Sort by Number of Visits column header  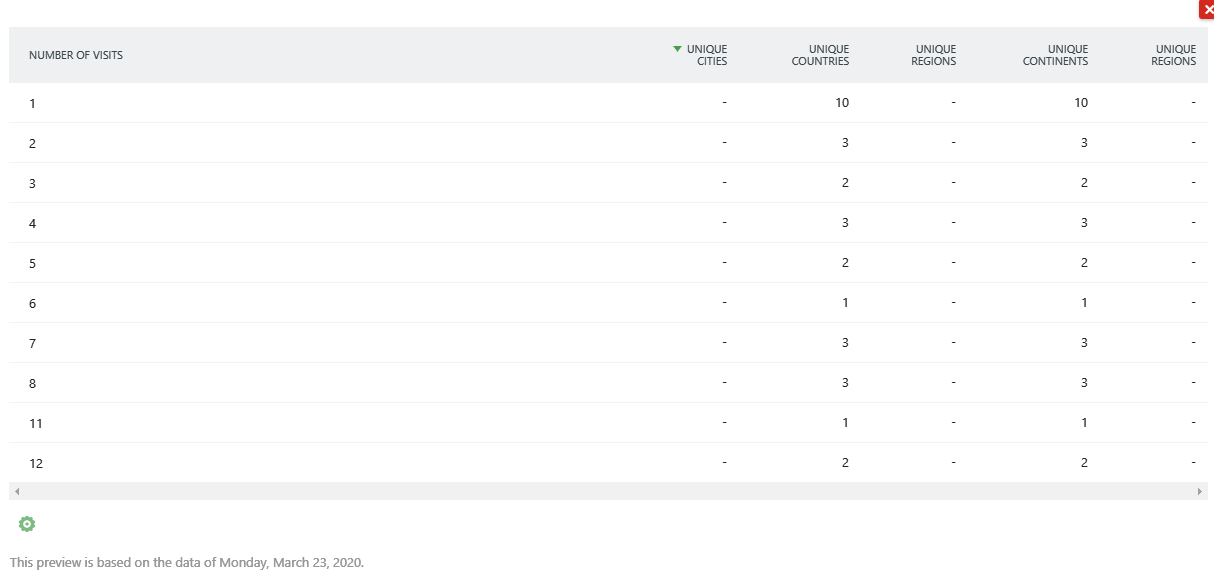[x=76, y=55]
